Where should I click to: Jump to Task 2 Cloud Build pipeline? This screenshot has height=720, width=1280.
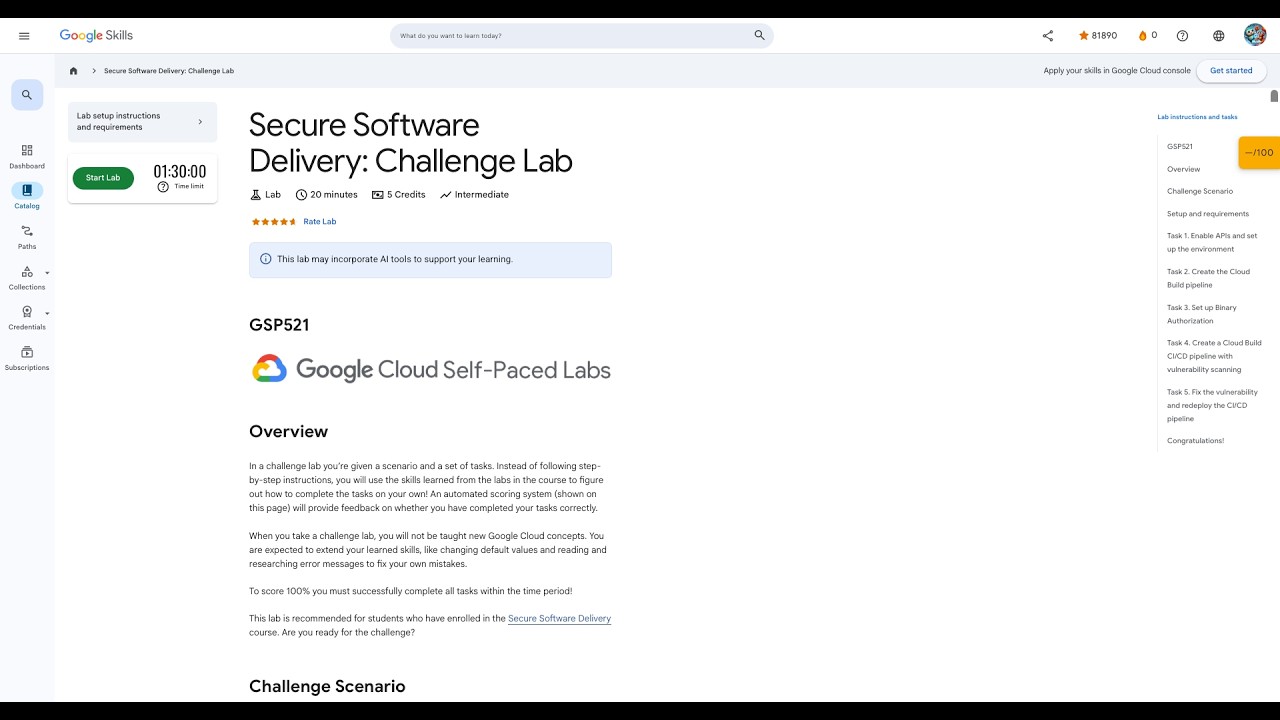[1208, 278]
